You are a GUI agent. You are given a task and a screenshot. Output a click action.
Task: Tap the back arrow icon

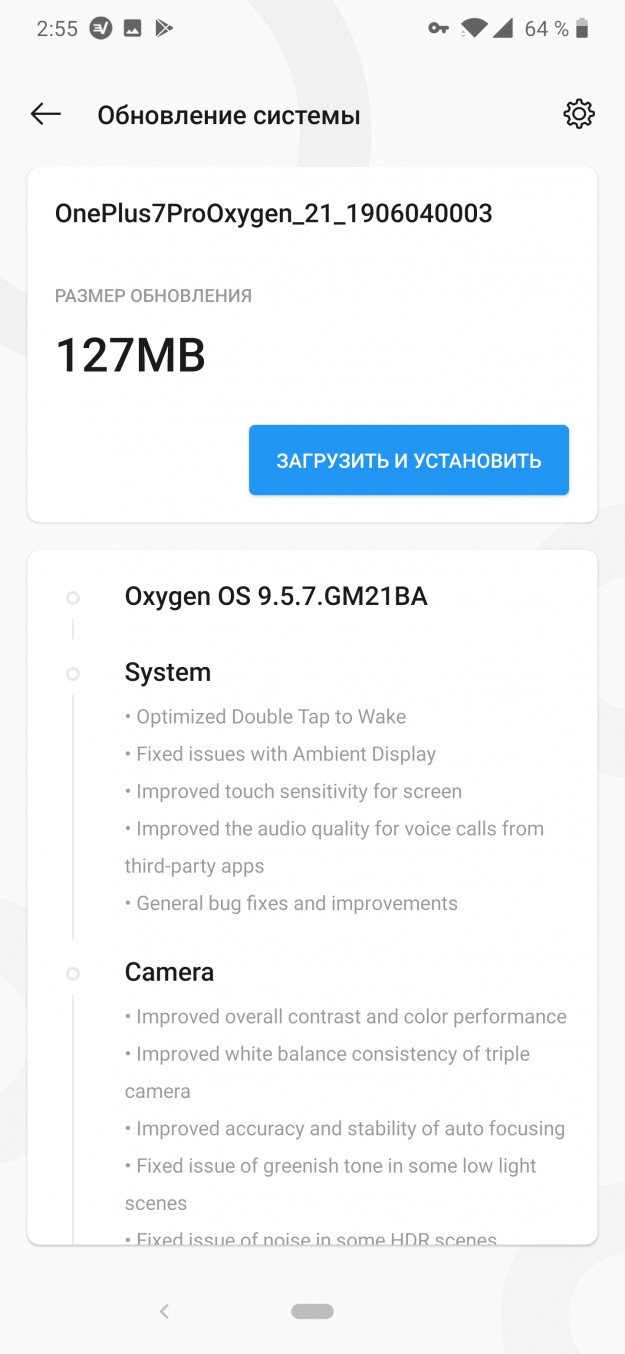click(x=46, y=115)
